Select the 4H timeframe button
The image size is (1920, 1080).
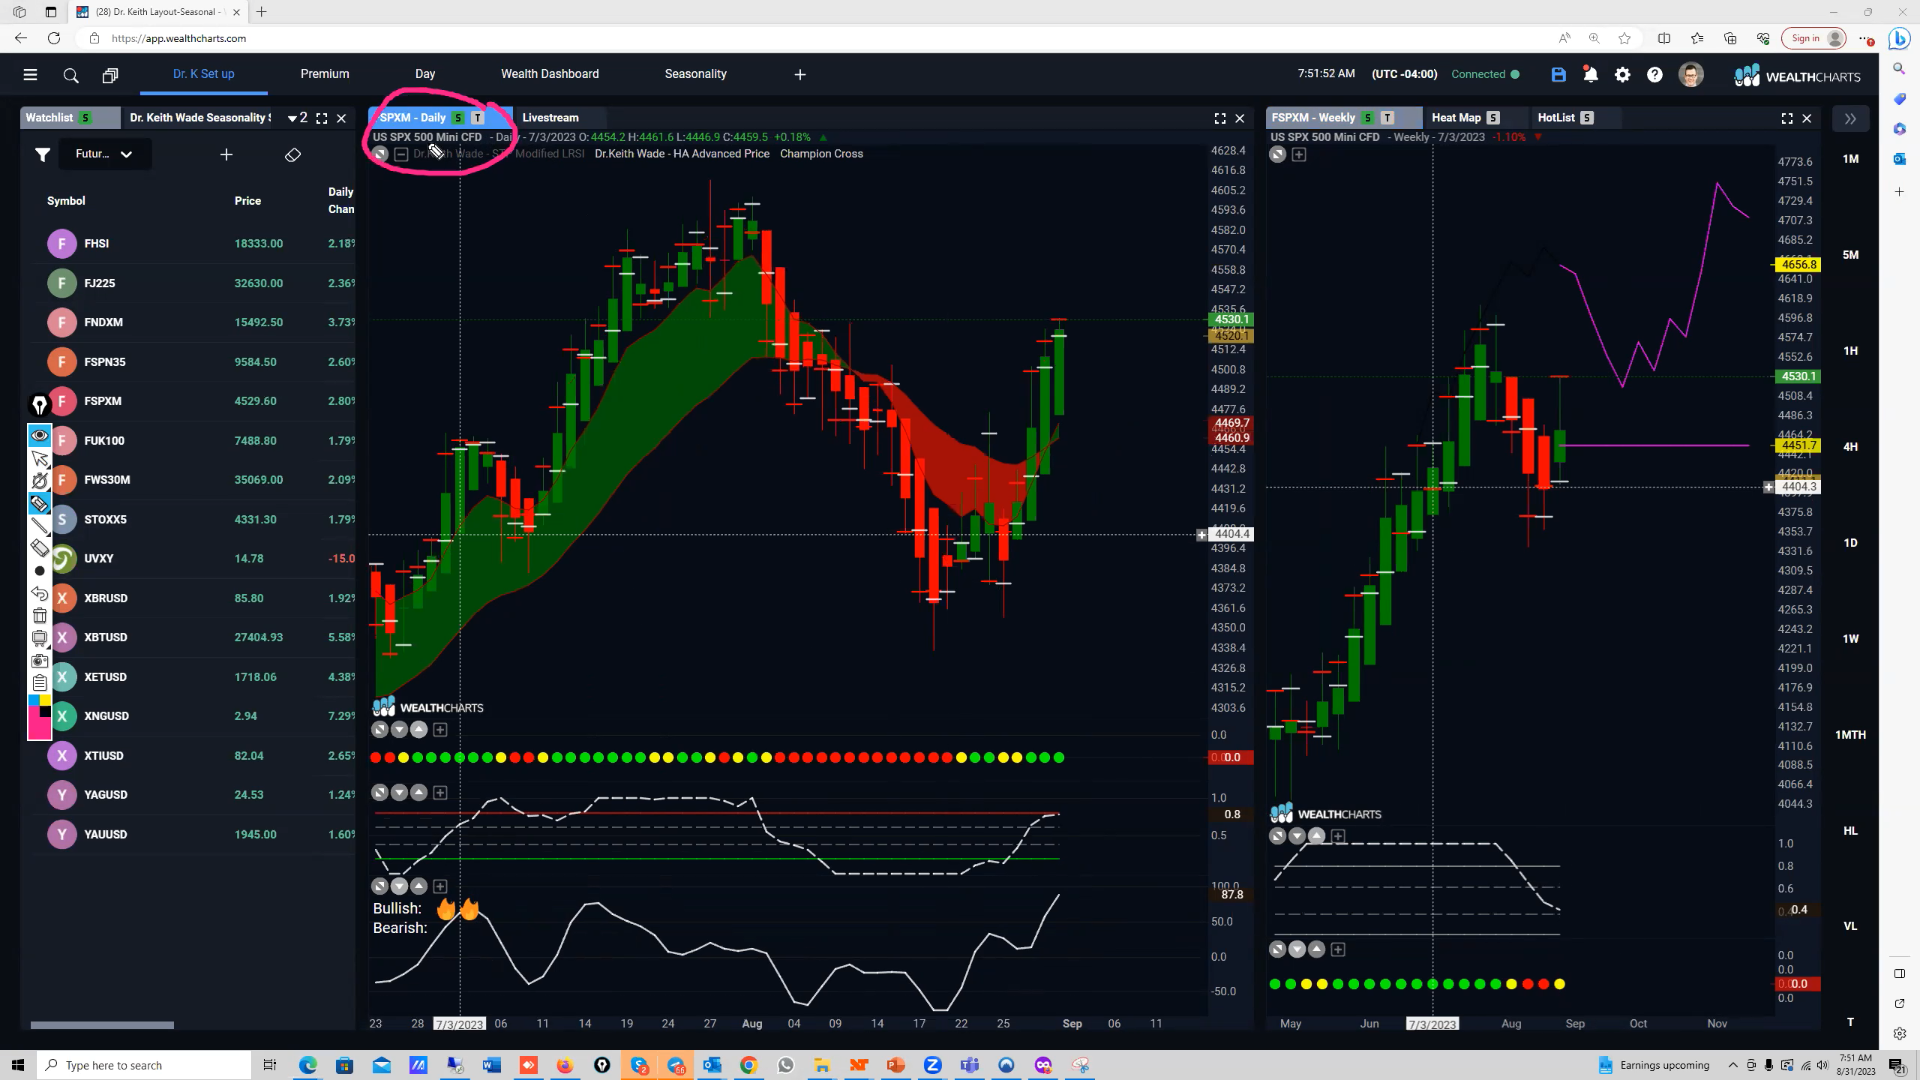pyautogui.click(x=1851, y=447)
